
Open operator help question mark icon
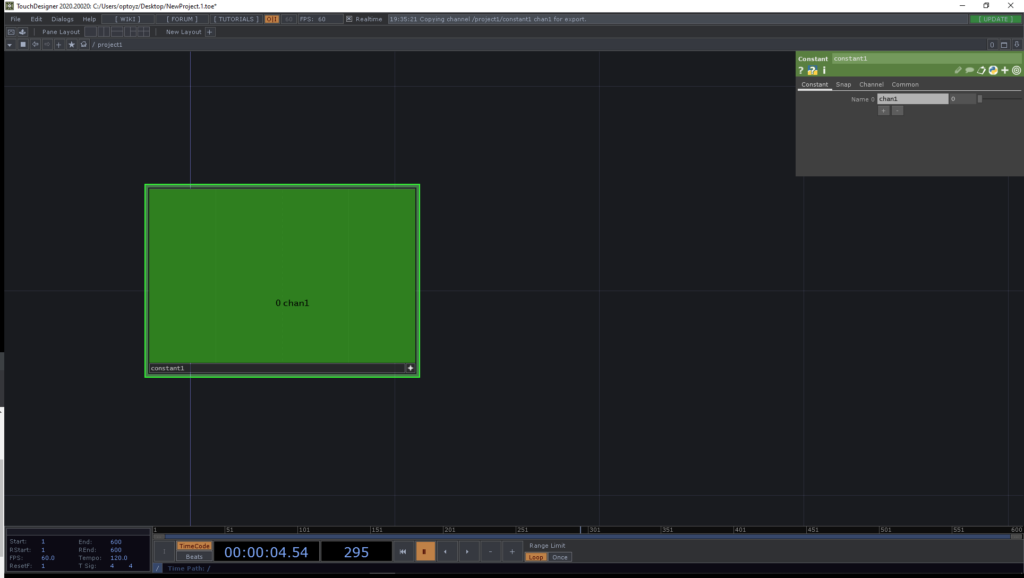pyautogui.click(x=801, y=71)
